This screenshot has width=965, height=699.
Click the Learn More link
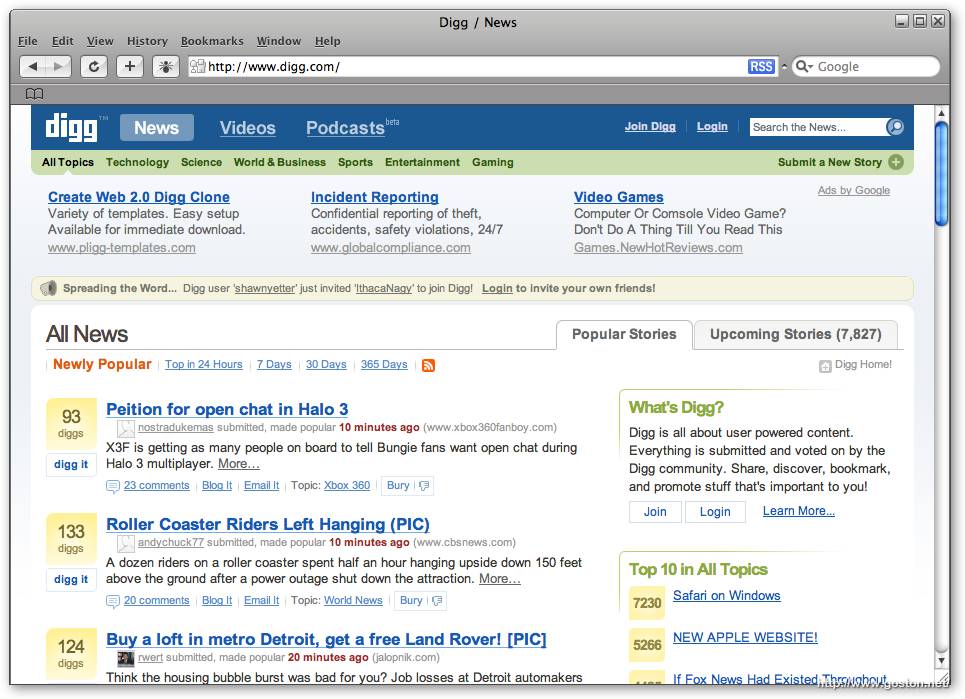798,511
